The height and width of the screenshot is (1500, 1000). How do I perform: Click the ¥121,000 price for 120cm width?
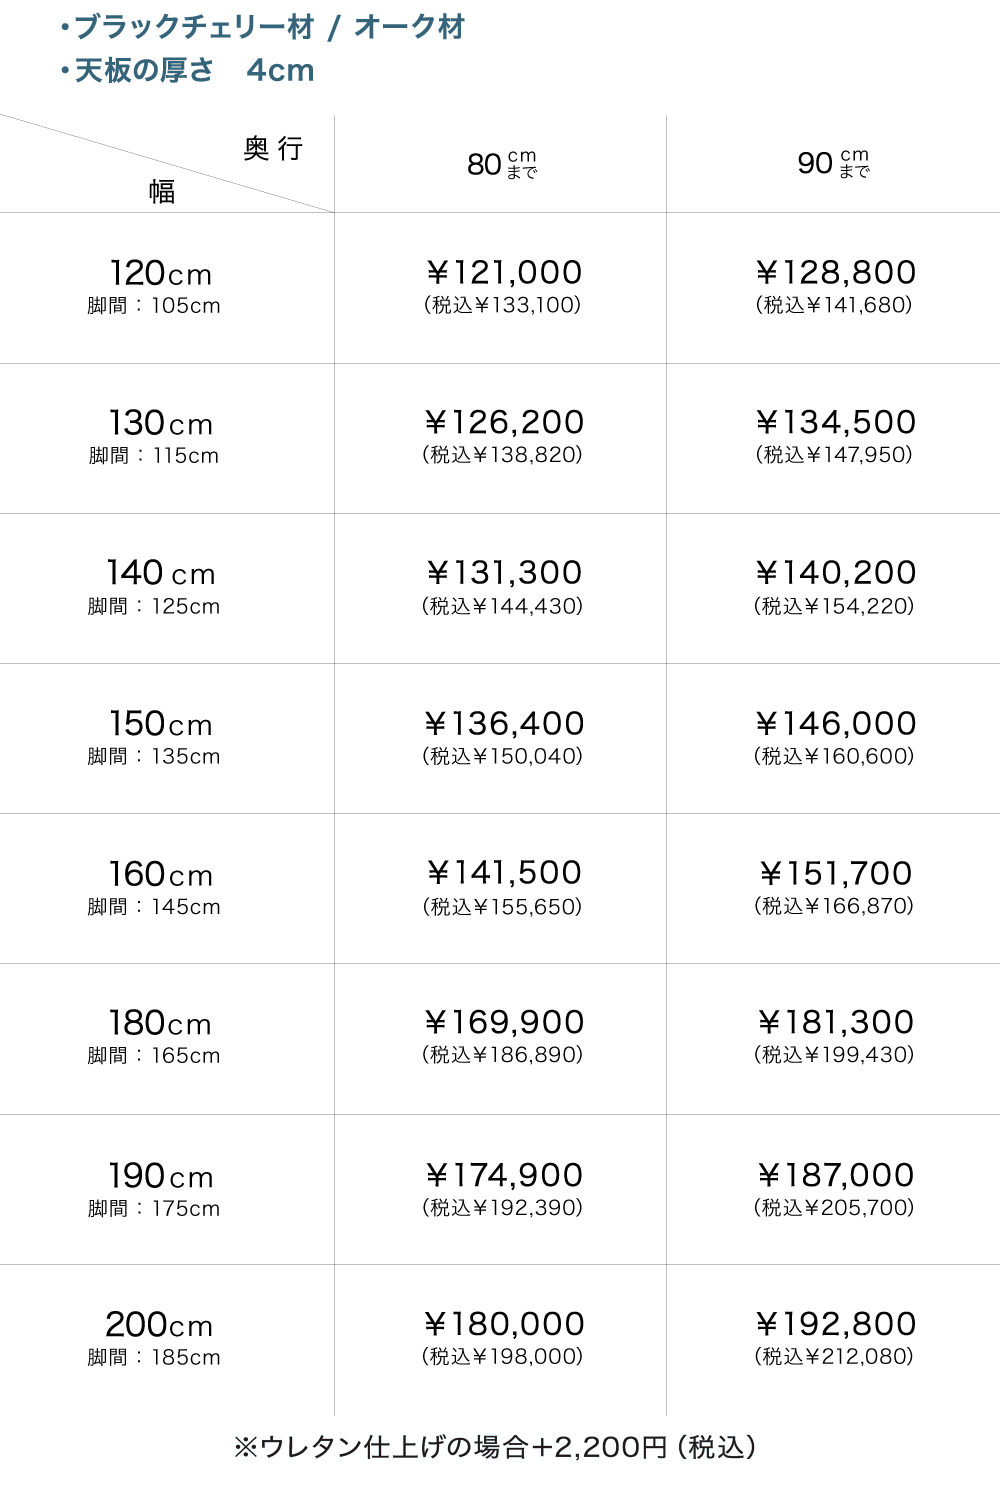click(503, 273)
